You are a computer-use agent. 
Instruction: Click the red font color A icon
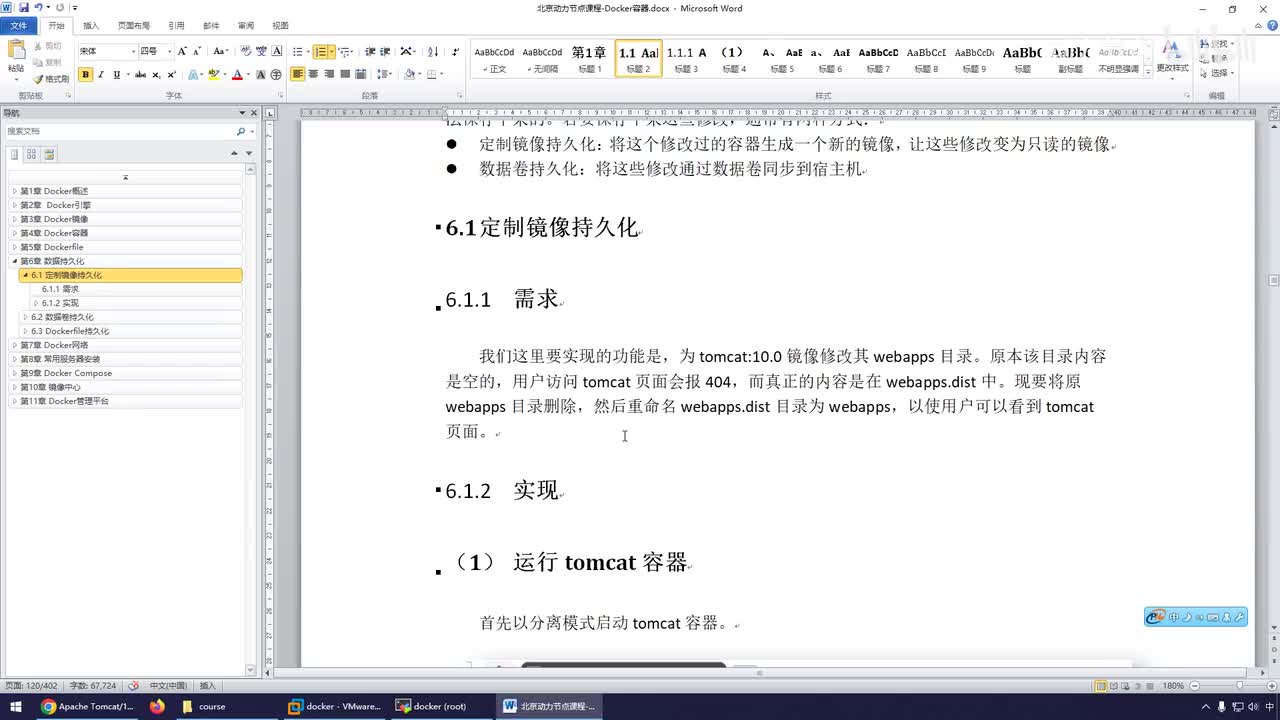coord(237,75)
